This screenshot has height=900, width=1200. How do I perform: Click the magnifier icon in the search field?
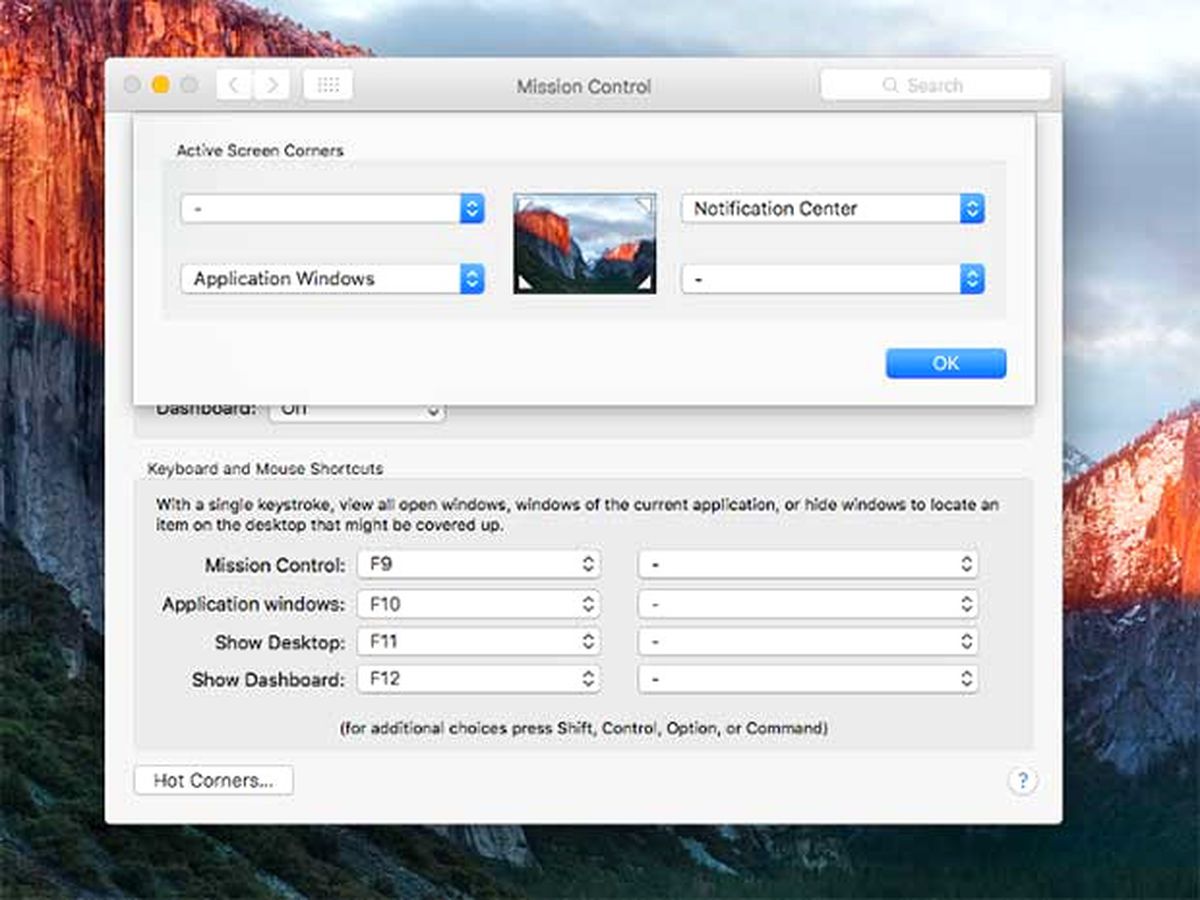[x=890, y=85]
